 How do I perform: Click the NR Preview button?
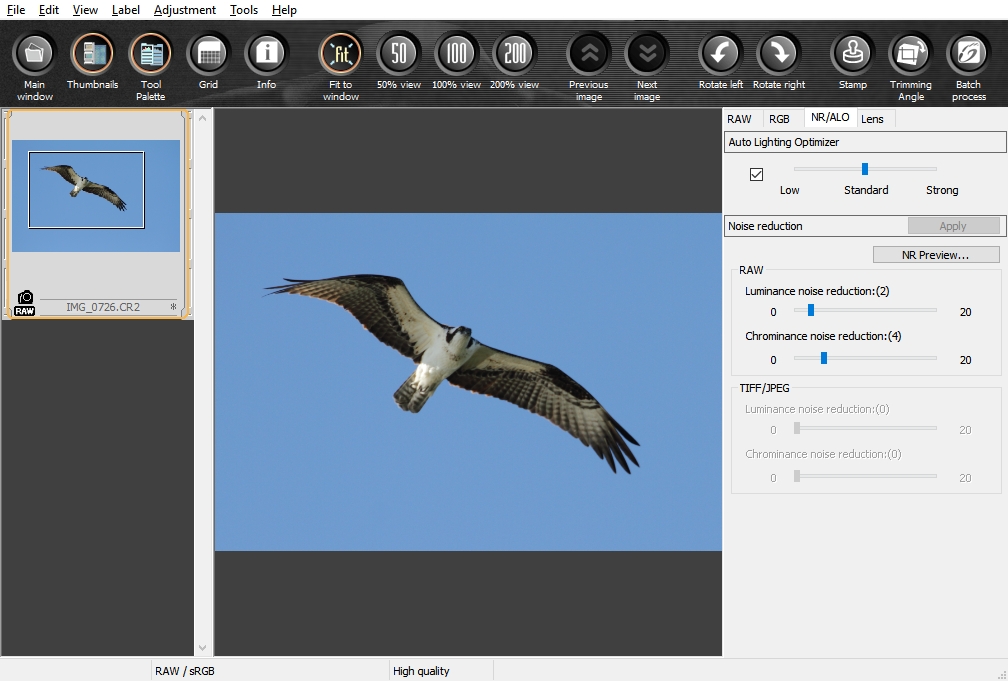pyautogui.click(x=935, y=255)
